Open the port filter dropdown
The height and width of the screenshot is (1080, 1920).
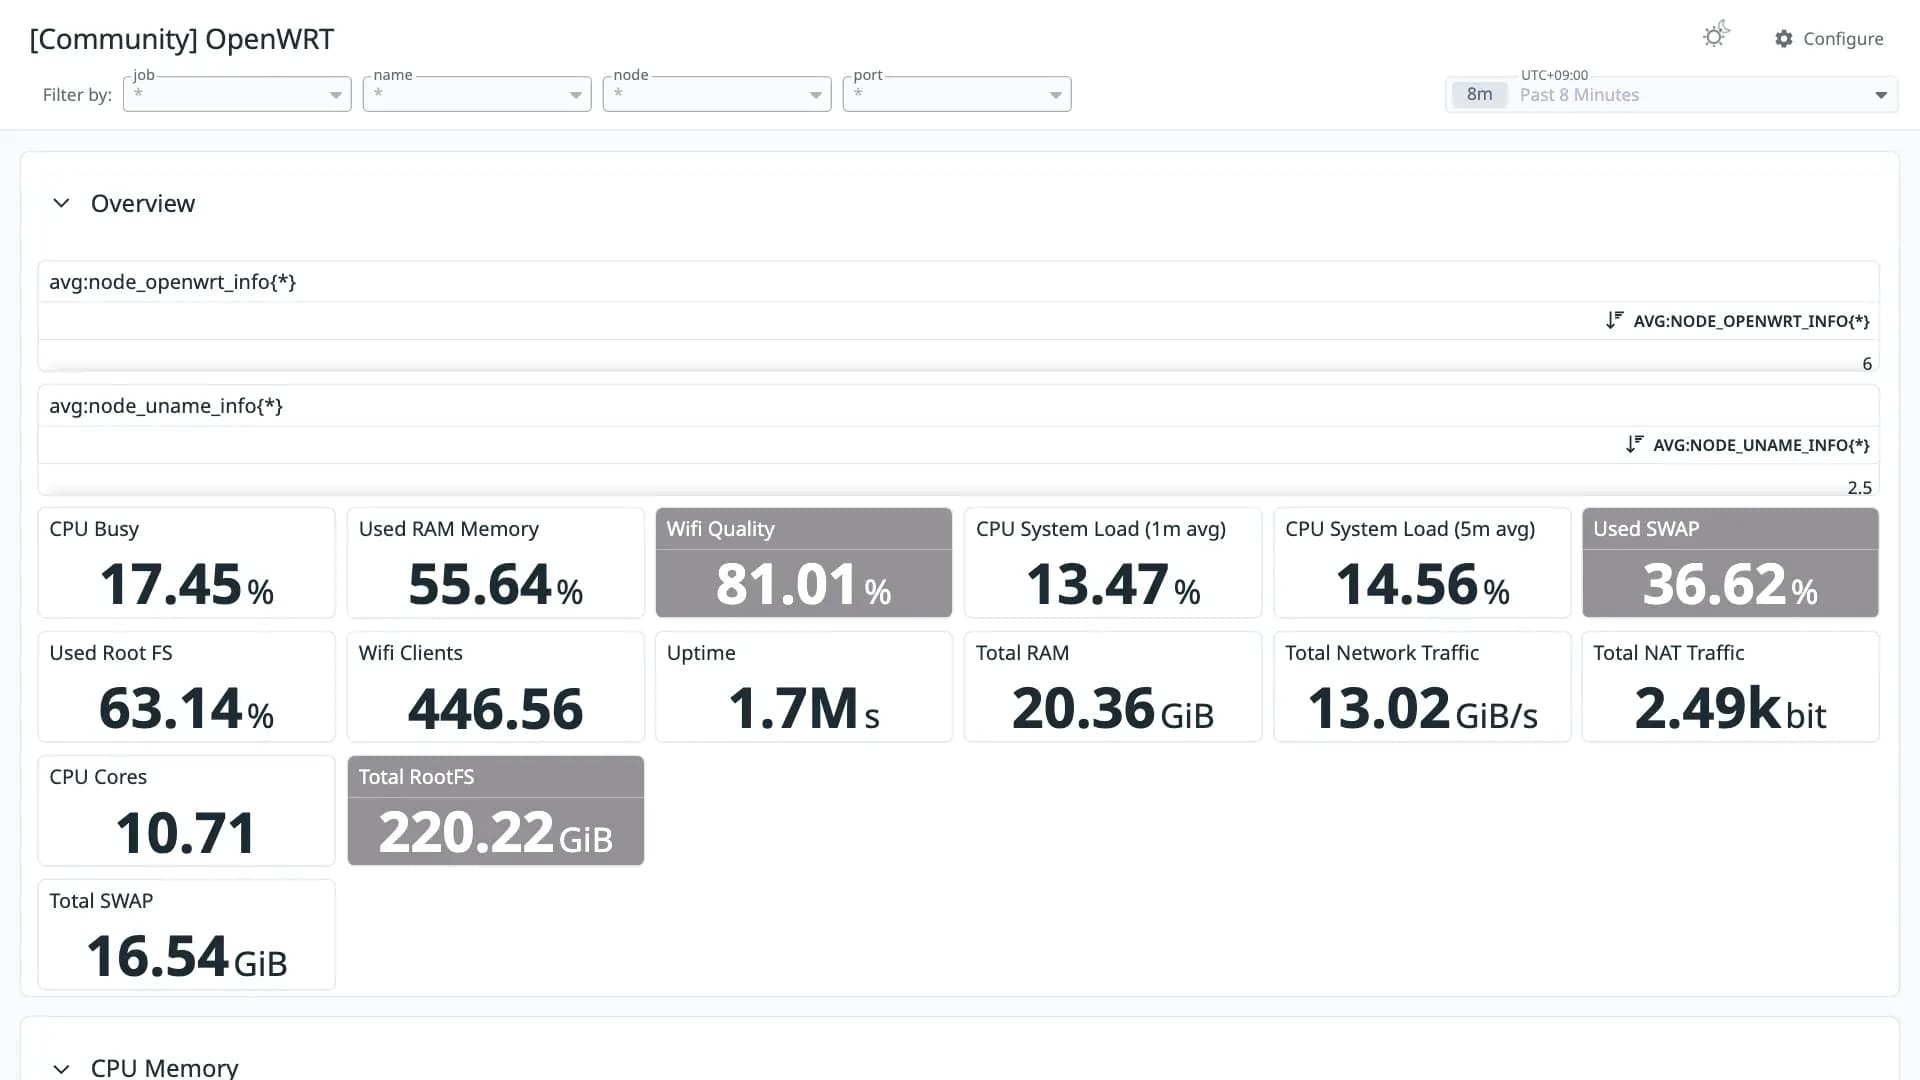point(957,94)
